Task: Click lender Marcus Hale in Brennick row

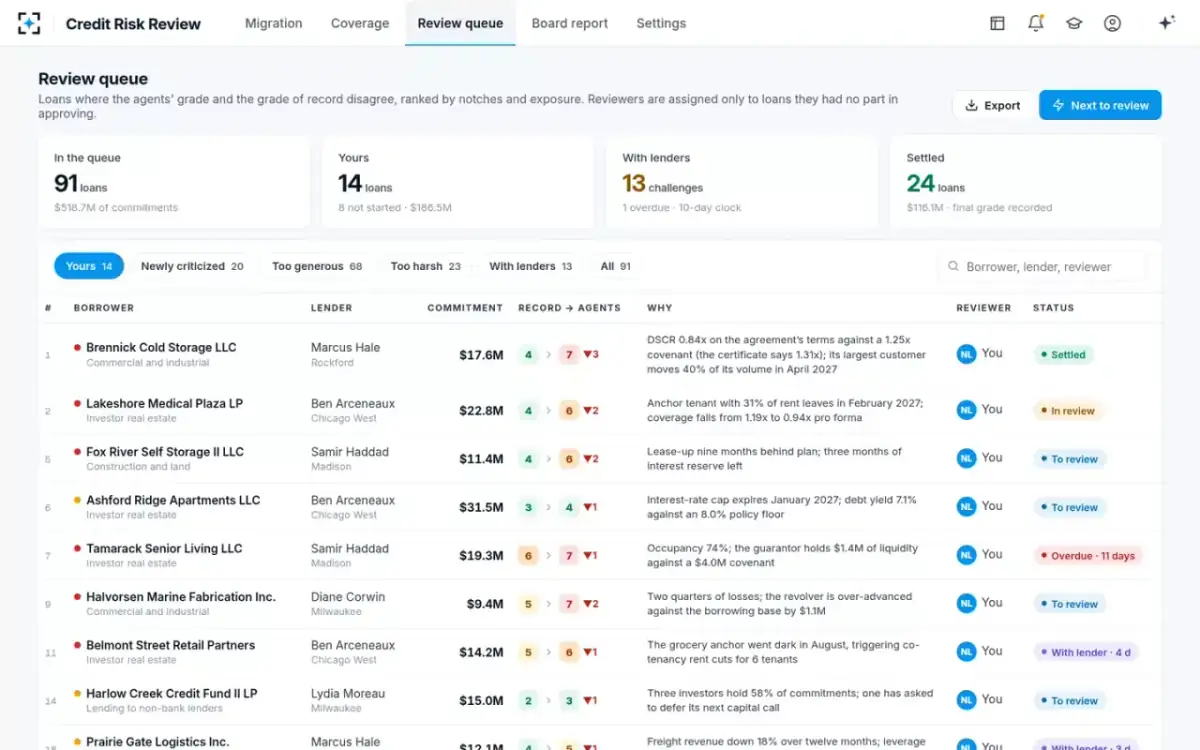Action: [x=346, y=347]
